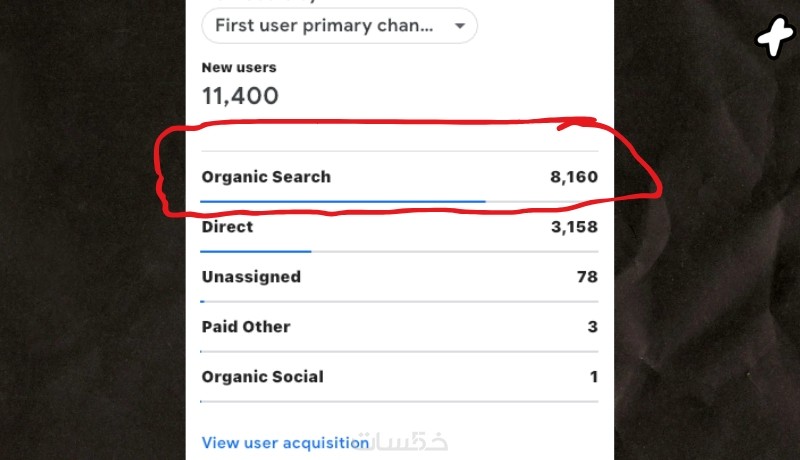Viewport: 800px width, 460px height.
Task: Select the Unassigned channel row label
Action: coord(250,276)
